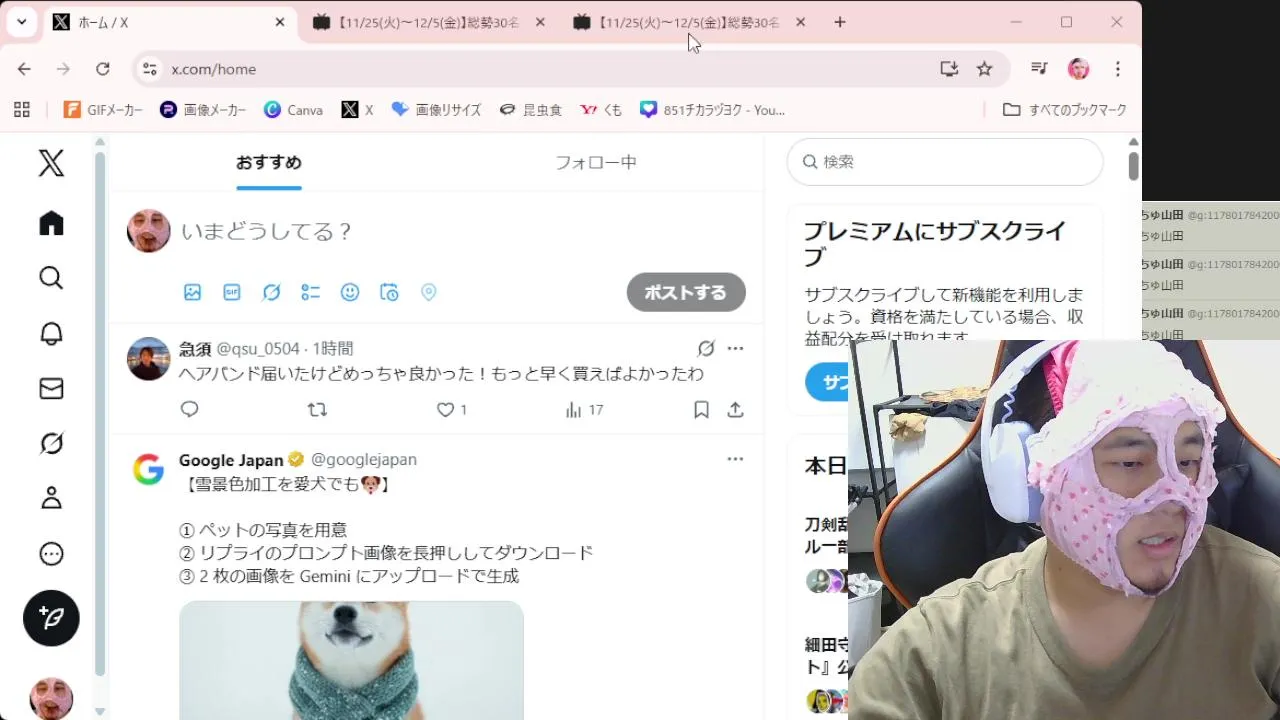Screen dimensions: 1280x720
Task: Open 画像メーカー bookmark
Action: click(x=203, y=110)
